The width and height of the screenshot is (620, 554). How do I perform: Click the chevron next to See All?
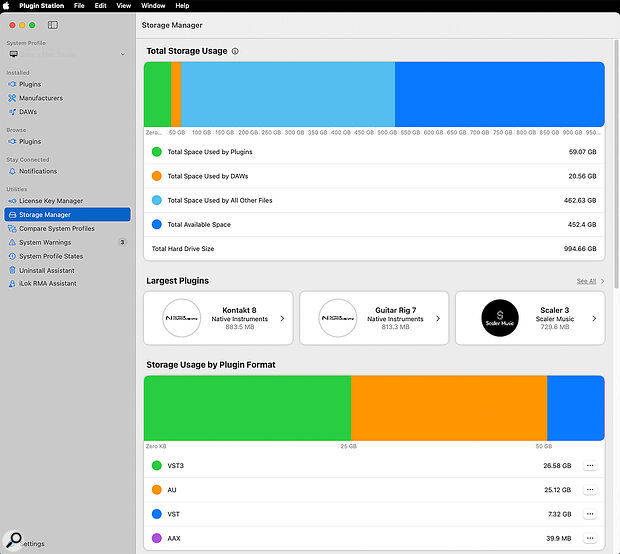(602, 281)
